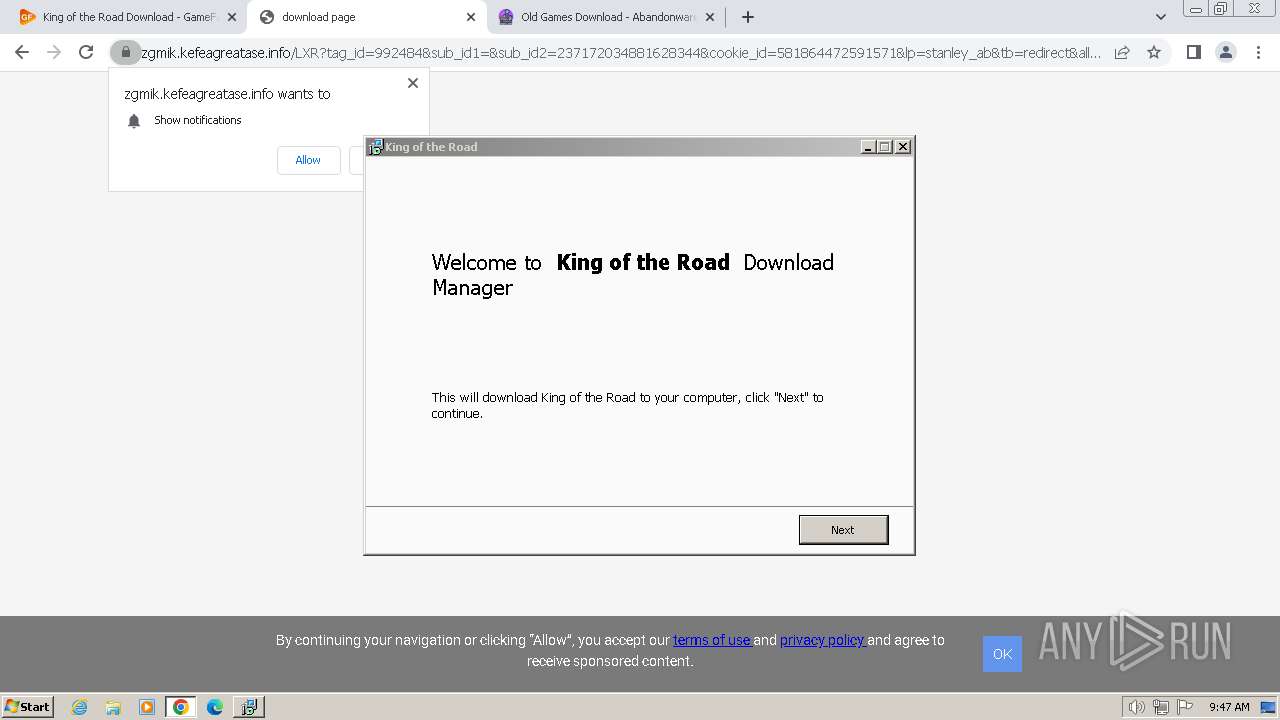The height and width of the screenshot is (720, 1280).
Task: Close the download page tab
Action: [471, 17]
